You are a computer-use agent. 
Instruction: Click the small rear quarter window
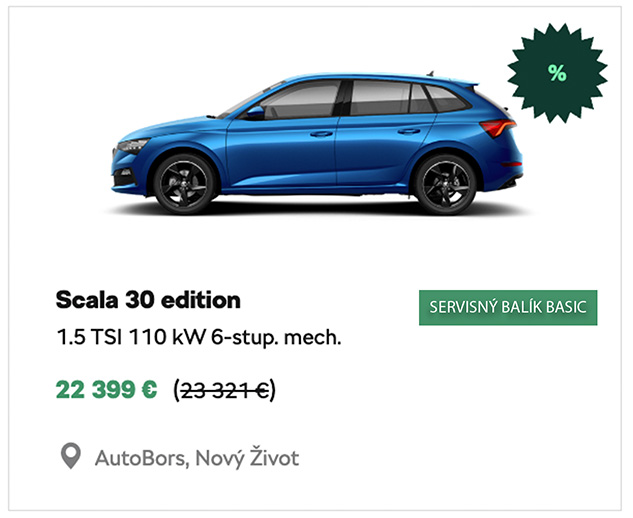(x=420, y=99)
